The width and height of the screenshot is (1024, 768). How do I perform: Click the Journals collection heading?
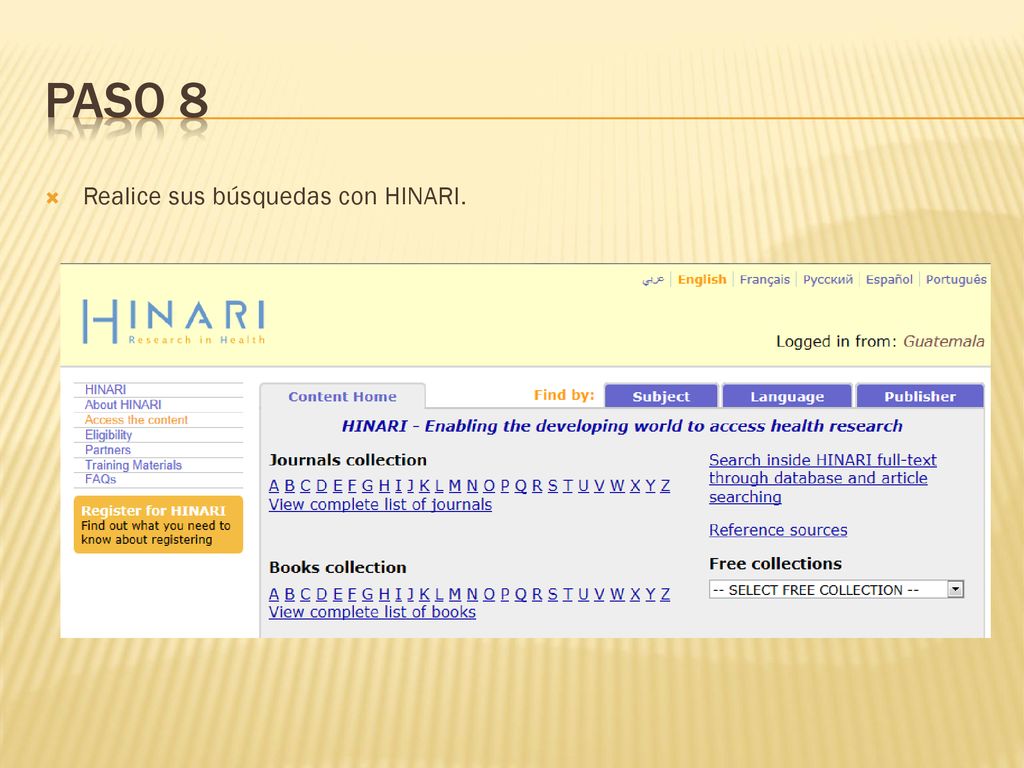coord(347,460)
